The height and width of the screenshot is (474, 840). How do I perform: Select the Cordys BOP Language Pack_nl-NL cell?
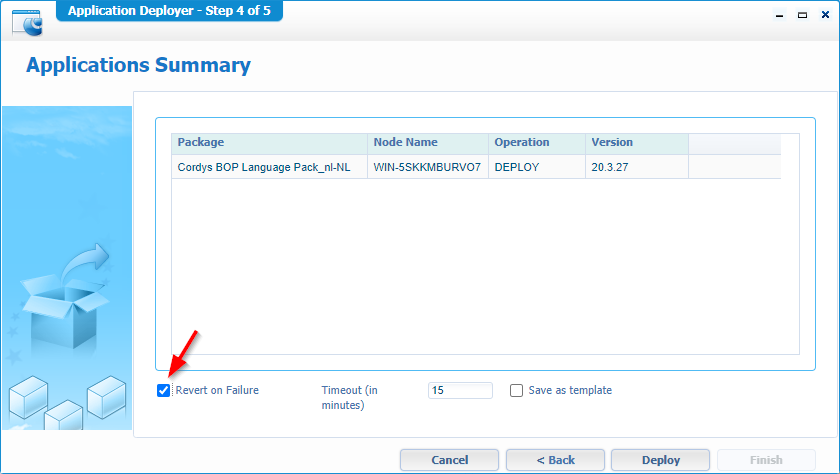269,167
